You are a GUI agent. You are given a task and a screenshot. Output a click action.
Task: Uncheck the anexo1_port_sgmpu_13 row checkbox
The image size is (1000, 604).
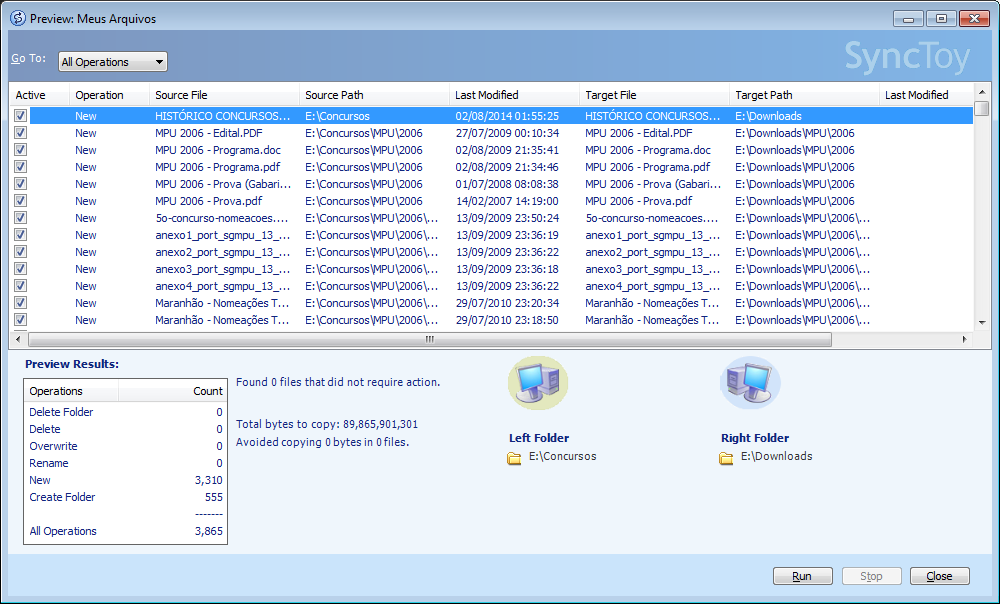pyautogui.click(x=20, y=235)
